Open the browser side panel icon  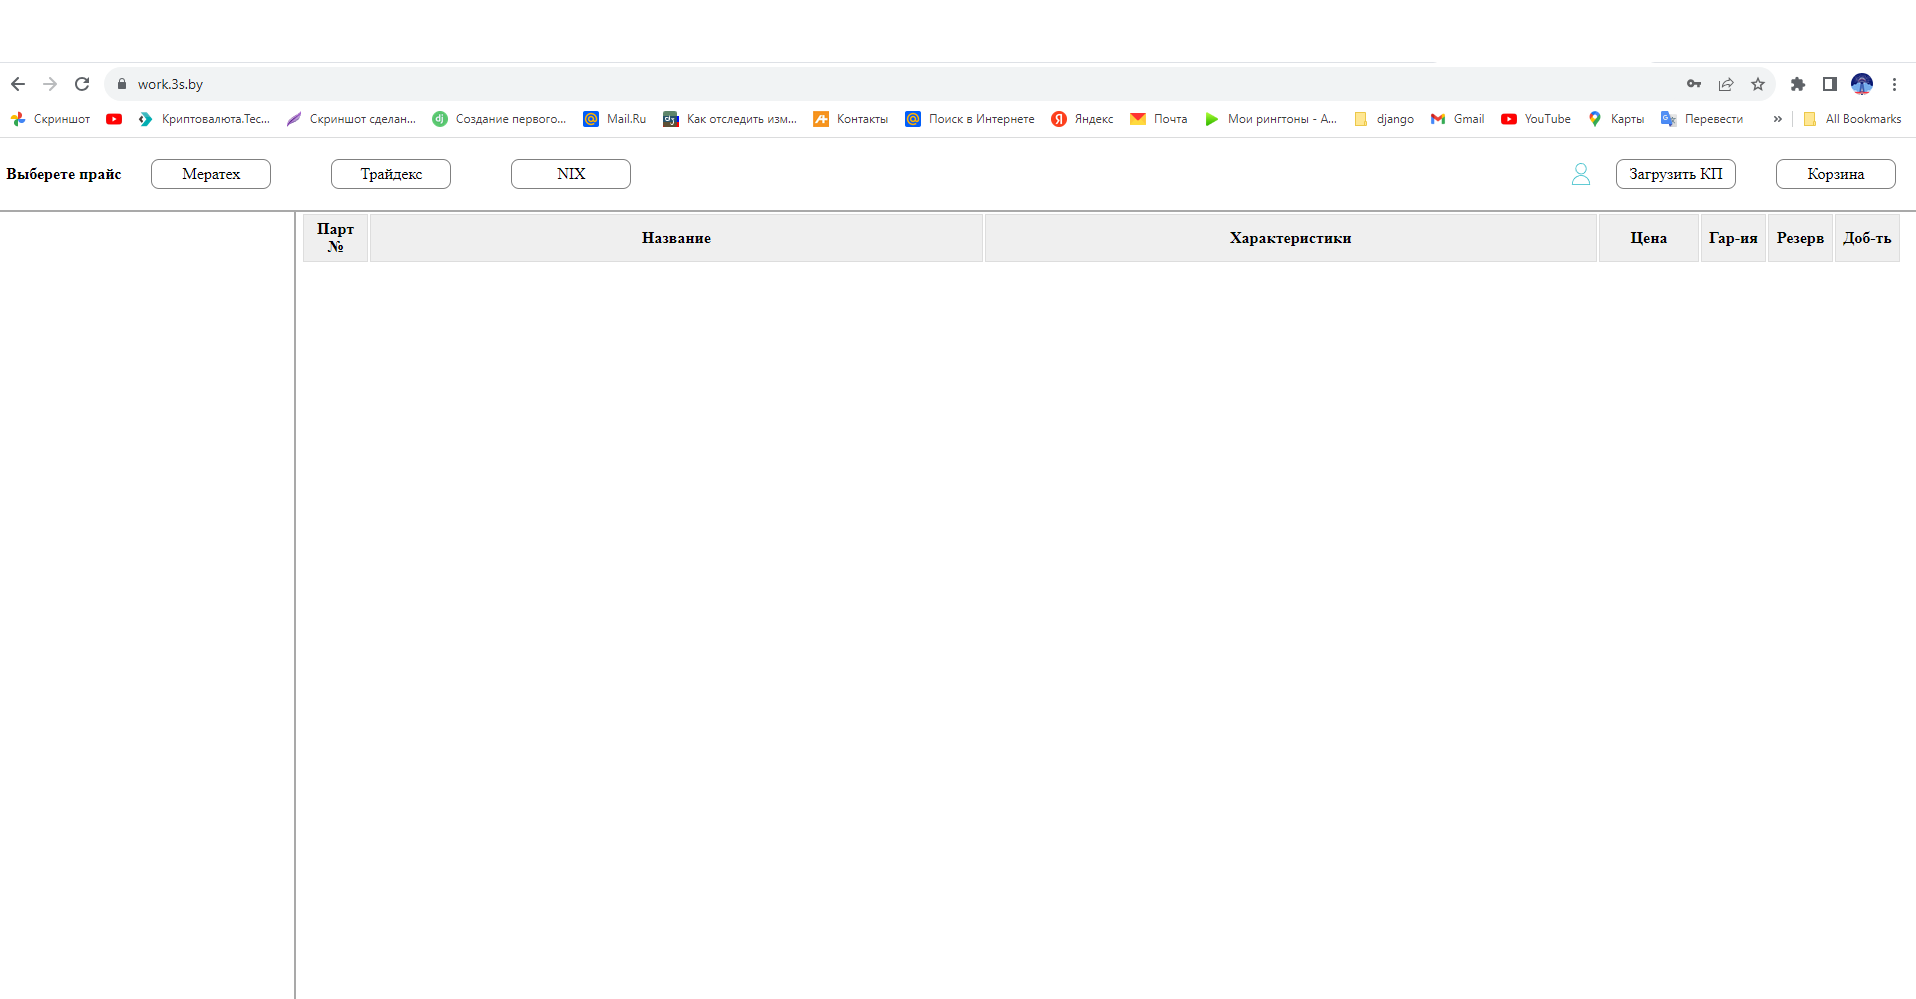coord(1829,84)
